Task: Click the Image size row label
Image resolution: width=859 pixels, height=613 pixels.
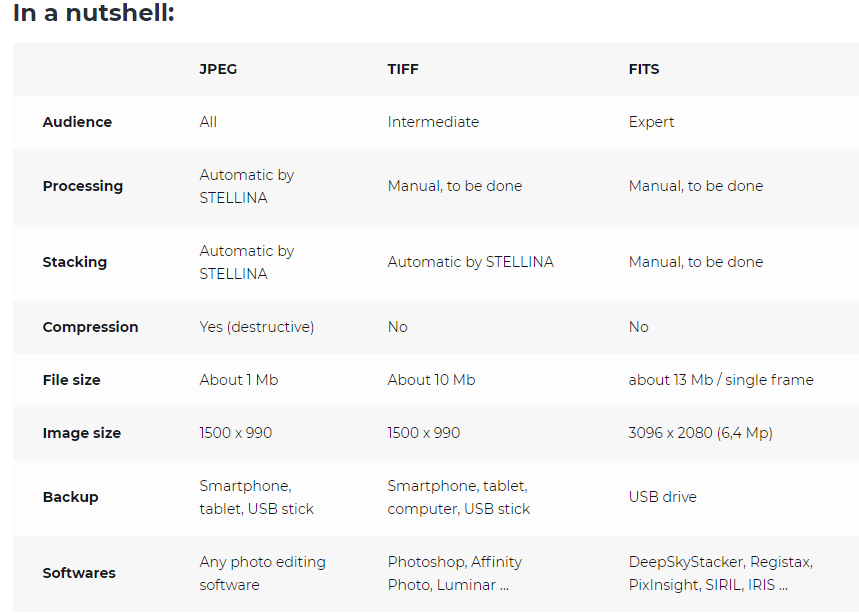Action: pyautogui.click(x=82, y=433)
